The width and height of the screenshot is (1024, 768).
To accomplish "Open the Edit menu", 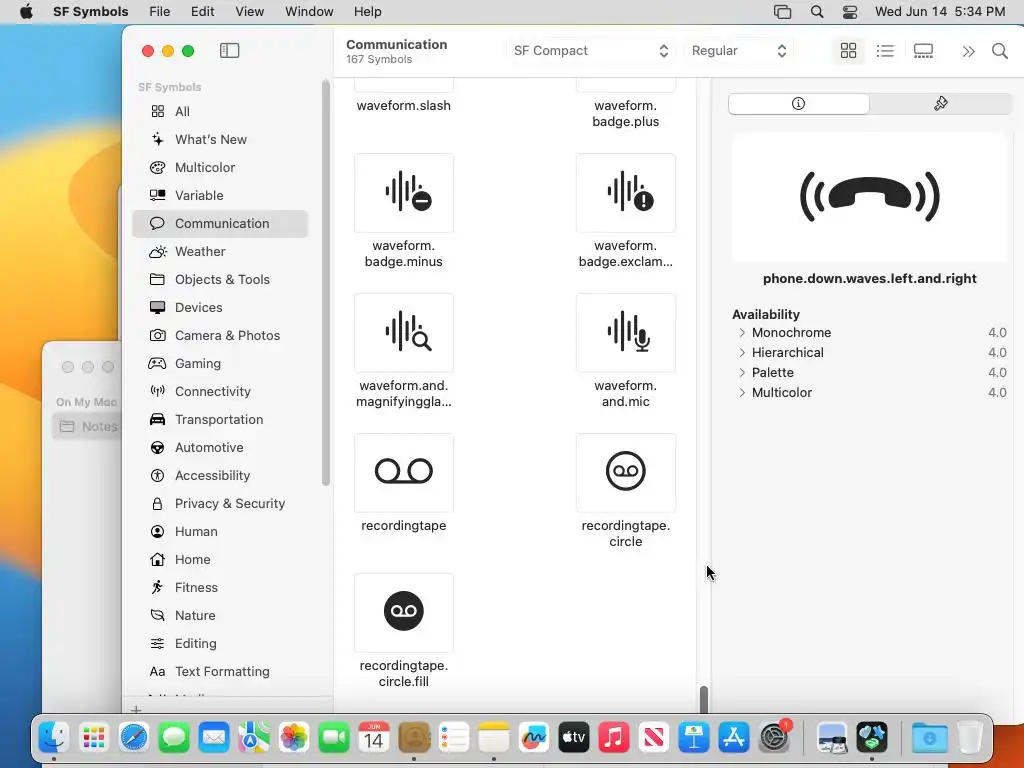I will 202,12.
